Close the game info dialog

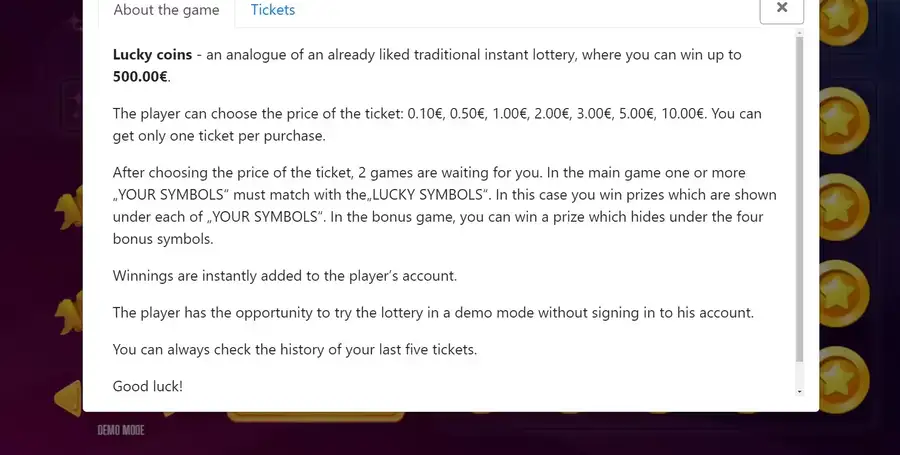(782, 8)
